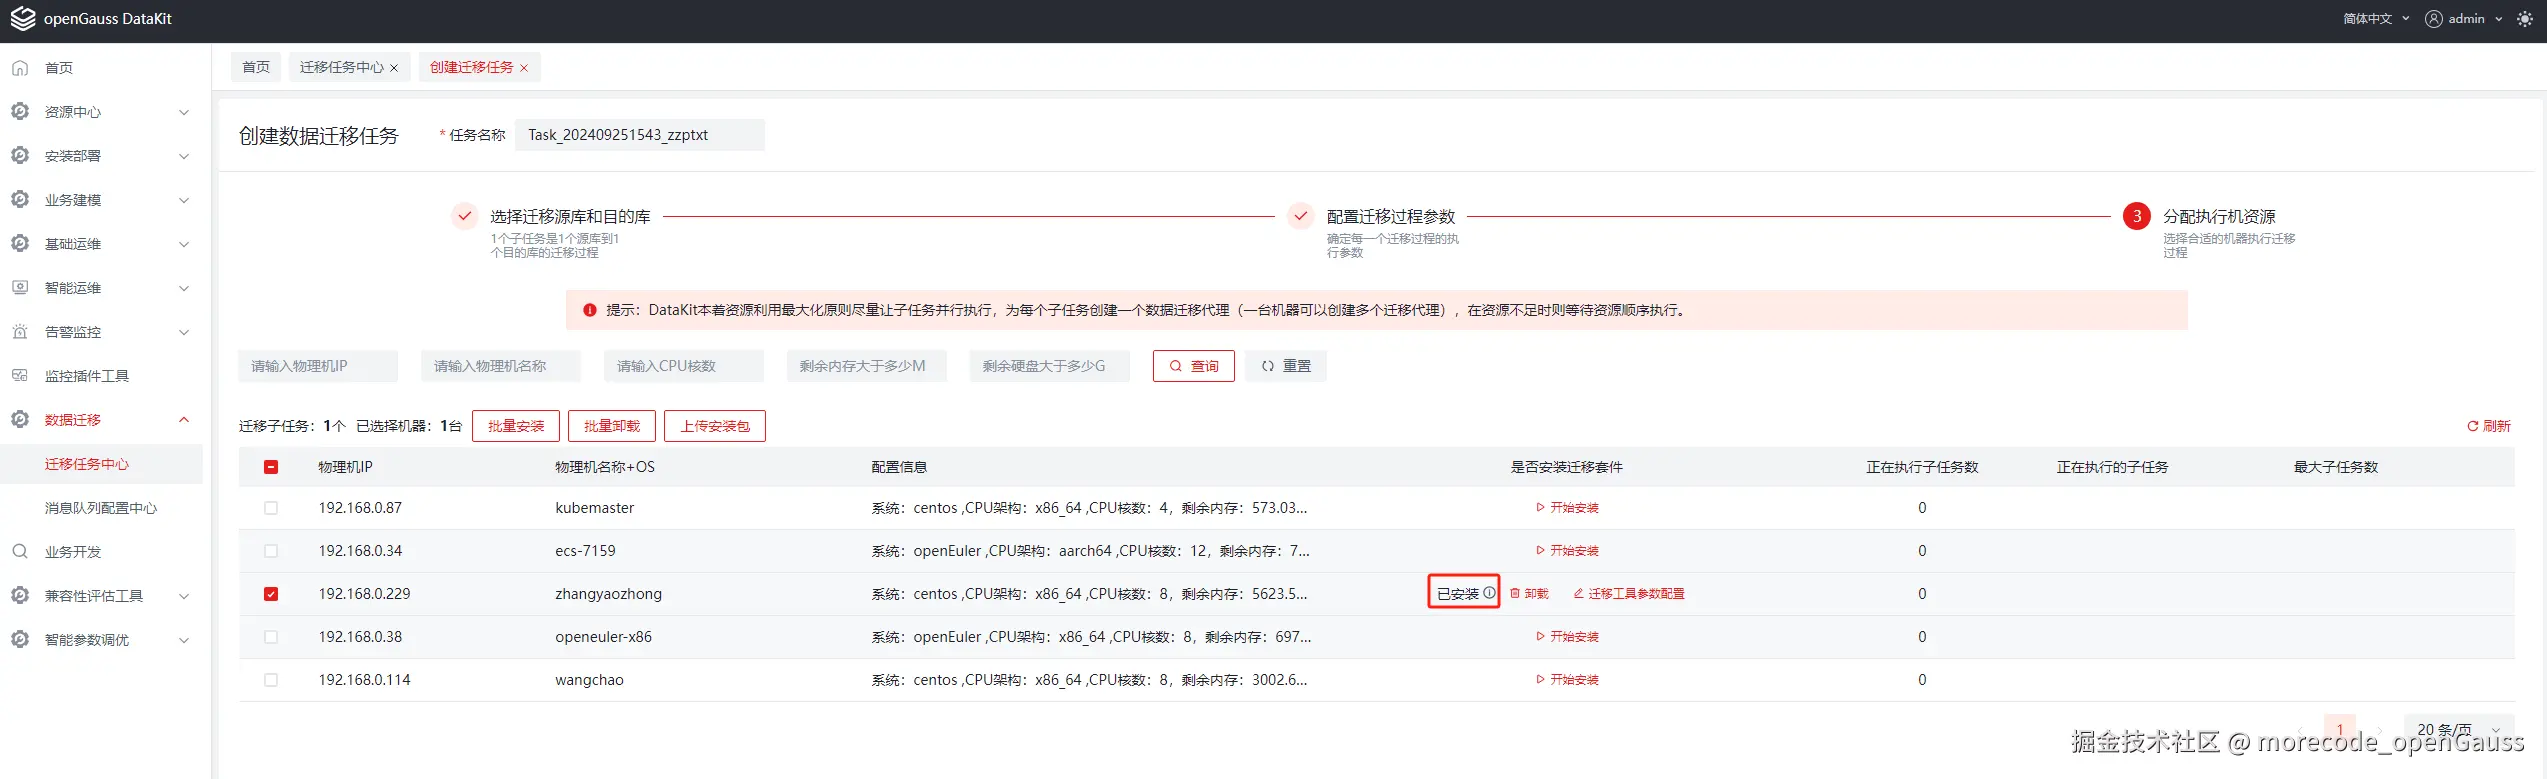
Task: Click the 上传安装包 button
Action: point(715,426)
